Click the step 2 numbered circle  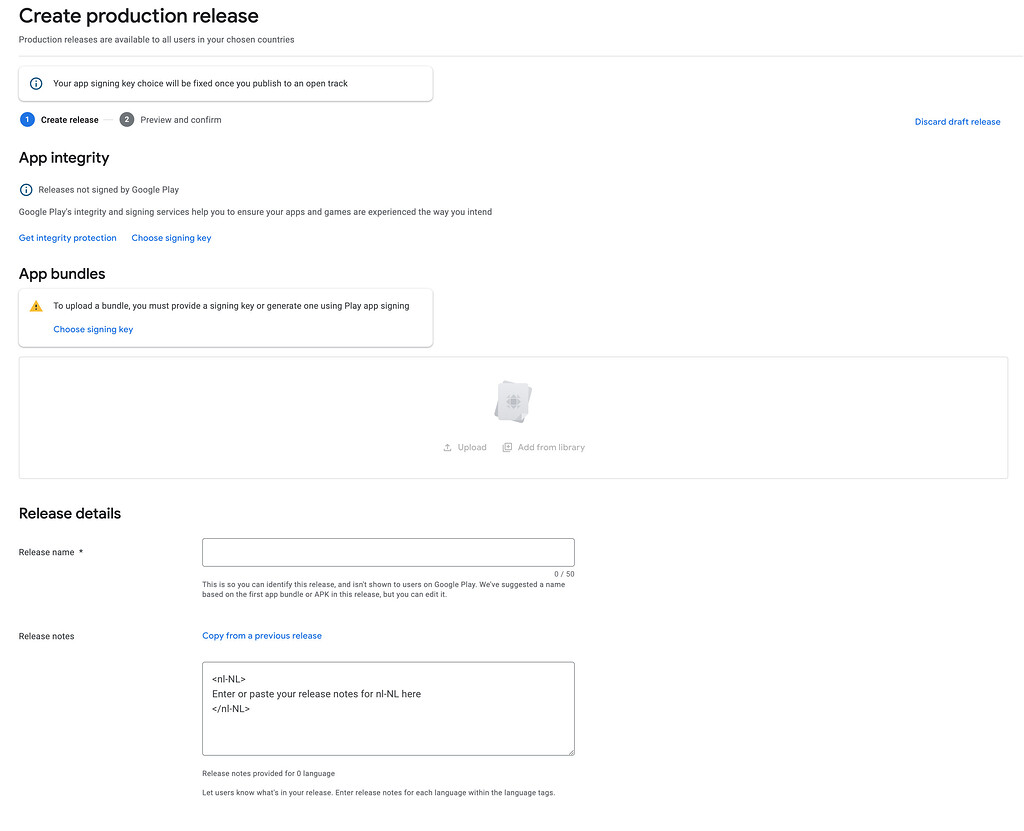click(127, 120)
